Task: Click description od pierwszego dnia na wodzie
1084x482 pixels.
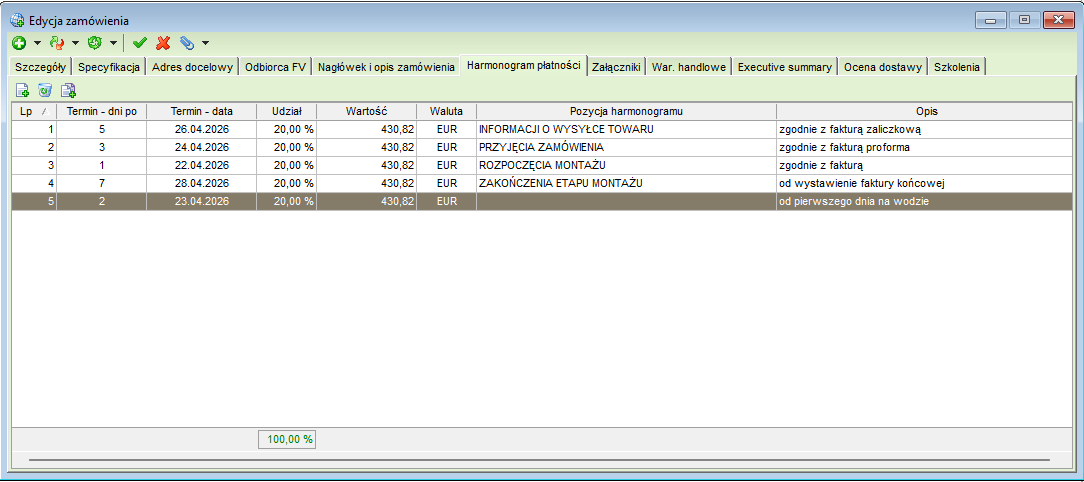Action: click(924, 201)
